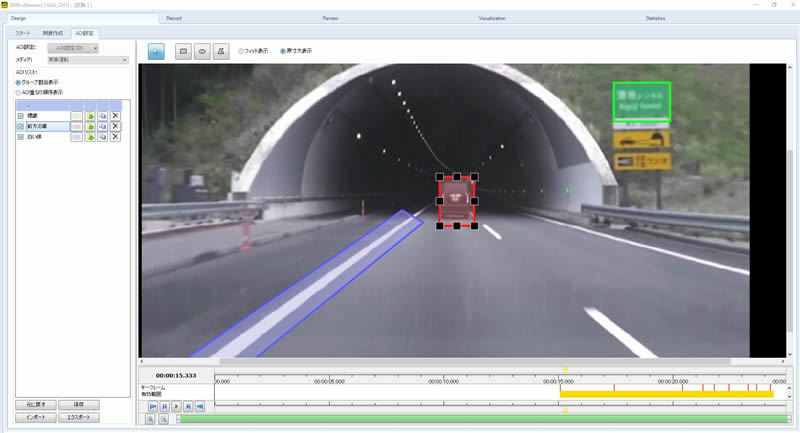The width and height of the screenshot is (800, 433).
Task: Open the Statistics tab
Action: 656,18
